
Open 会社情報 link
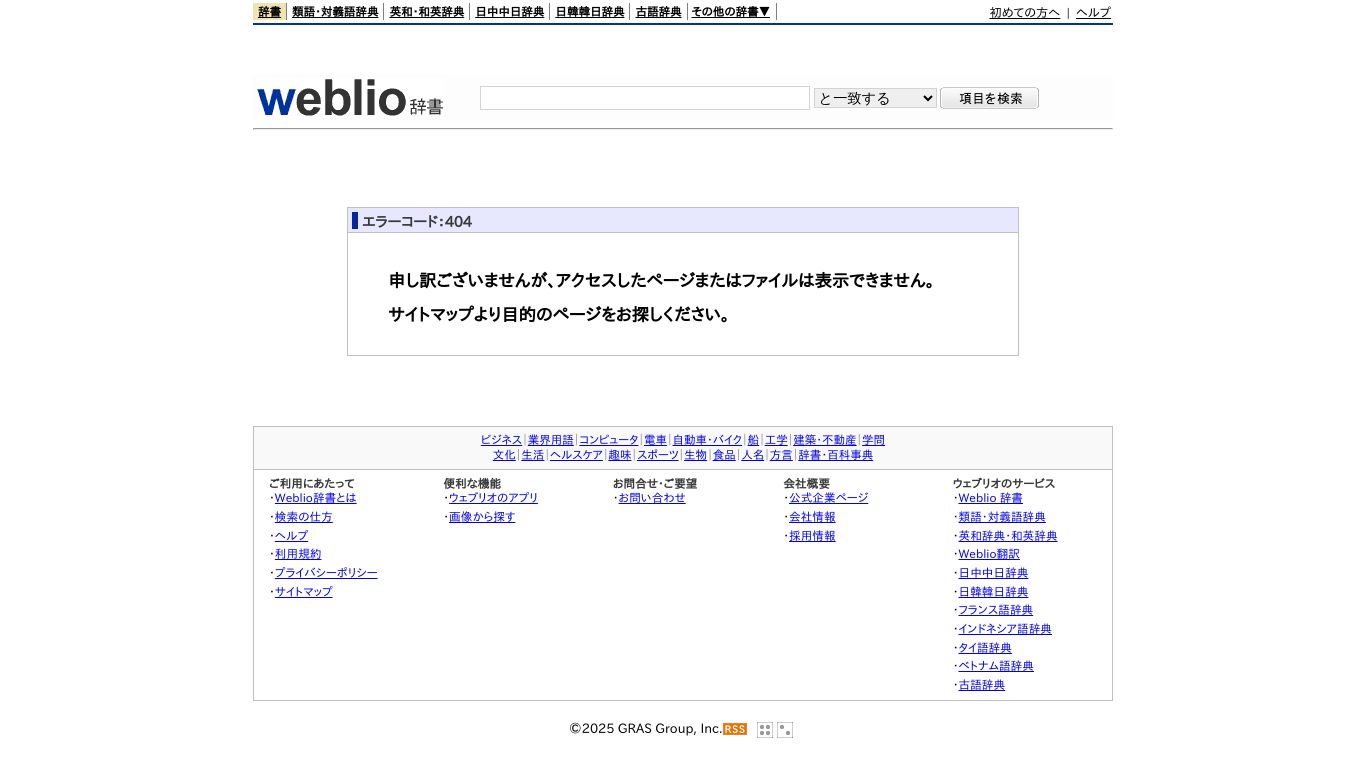(812, 517)
